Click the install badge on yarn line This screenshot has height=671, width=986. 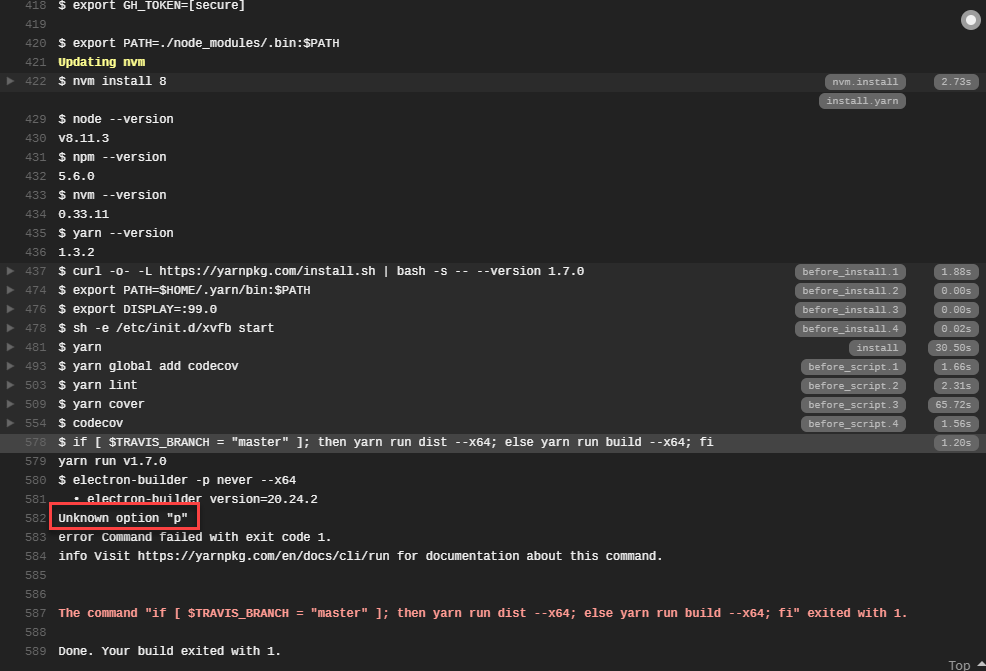coord(877,348)
